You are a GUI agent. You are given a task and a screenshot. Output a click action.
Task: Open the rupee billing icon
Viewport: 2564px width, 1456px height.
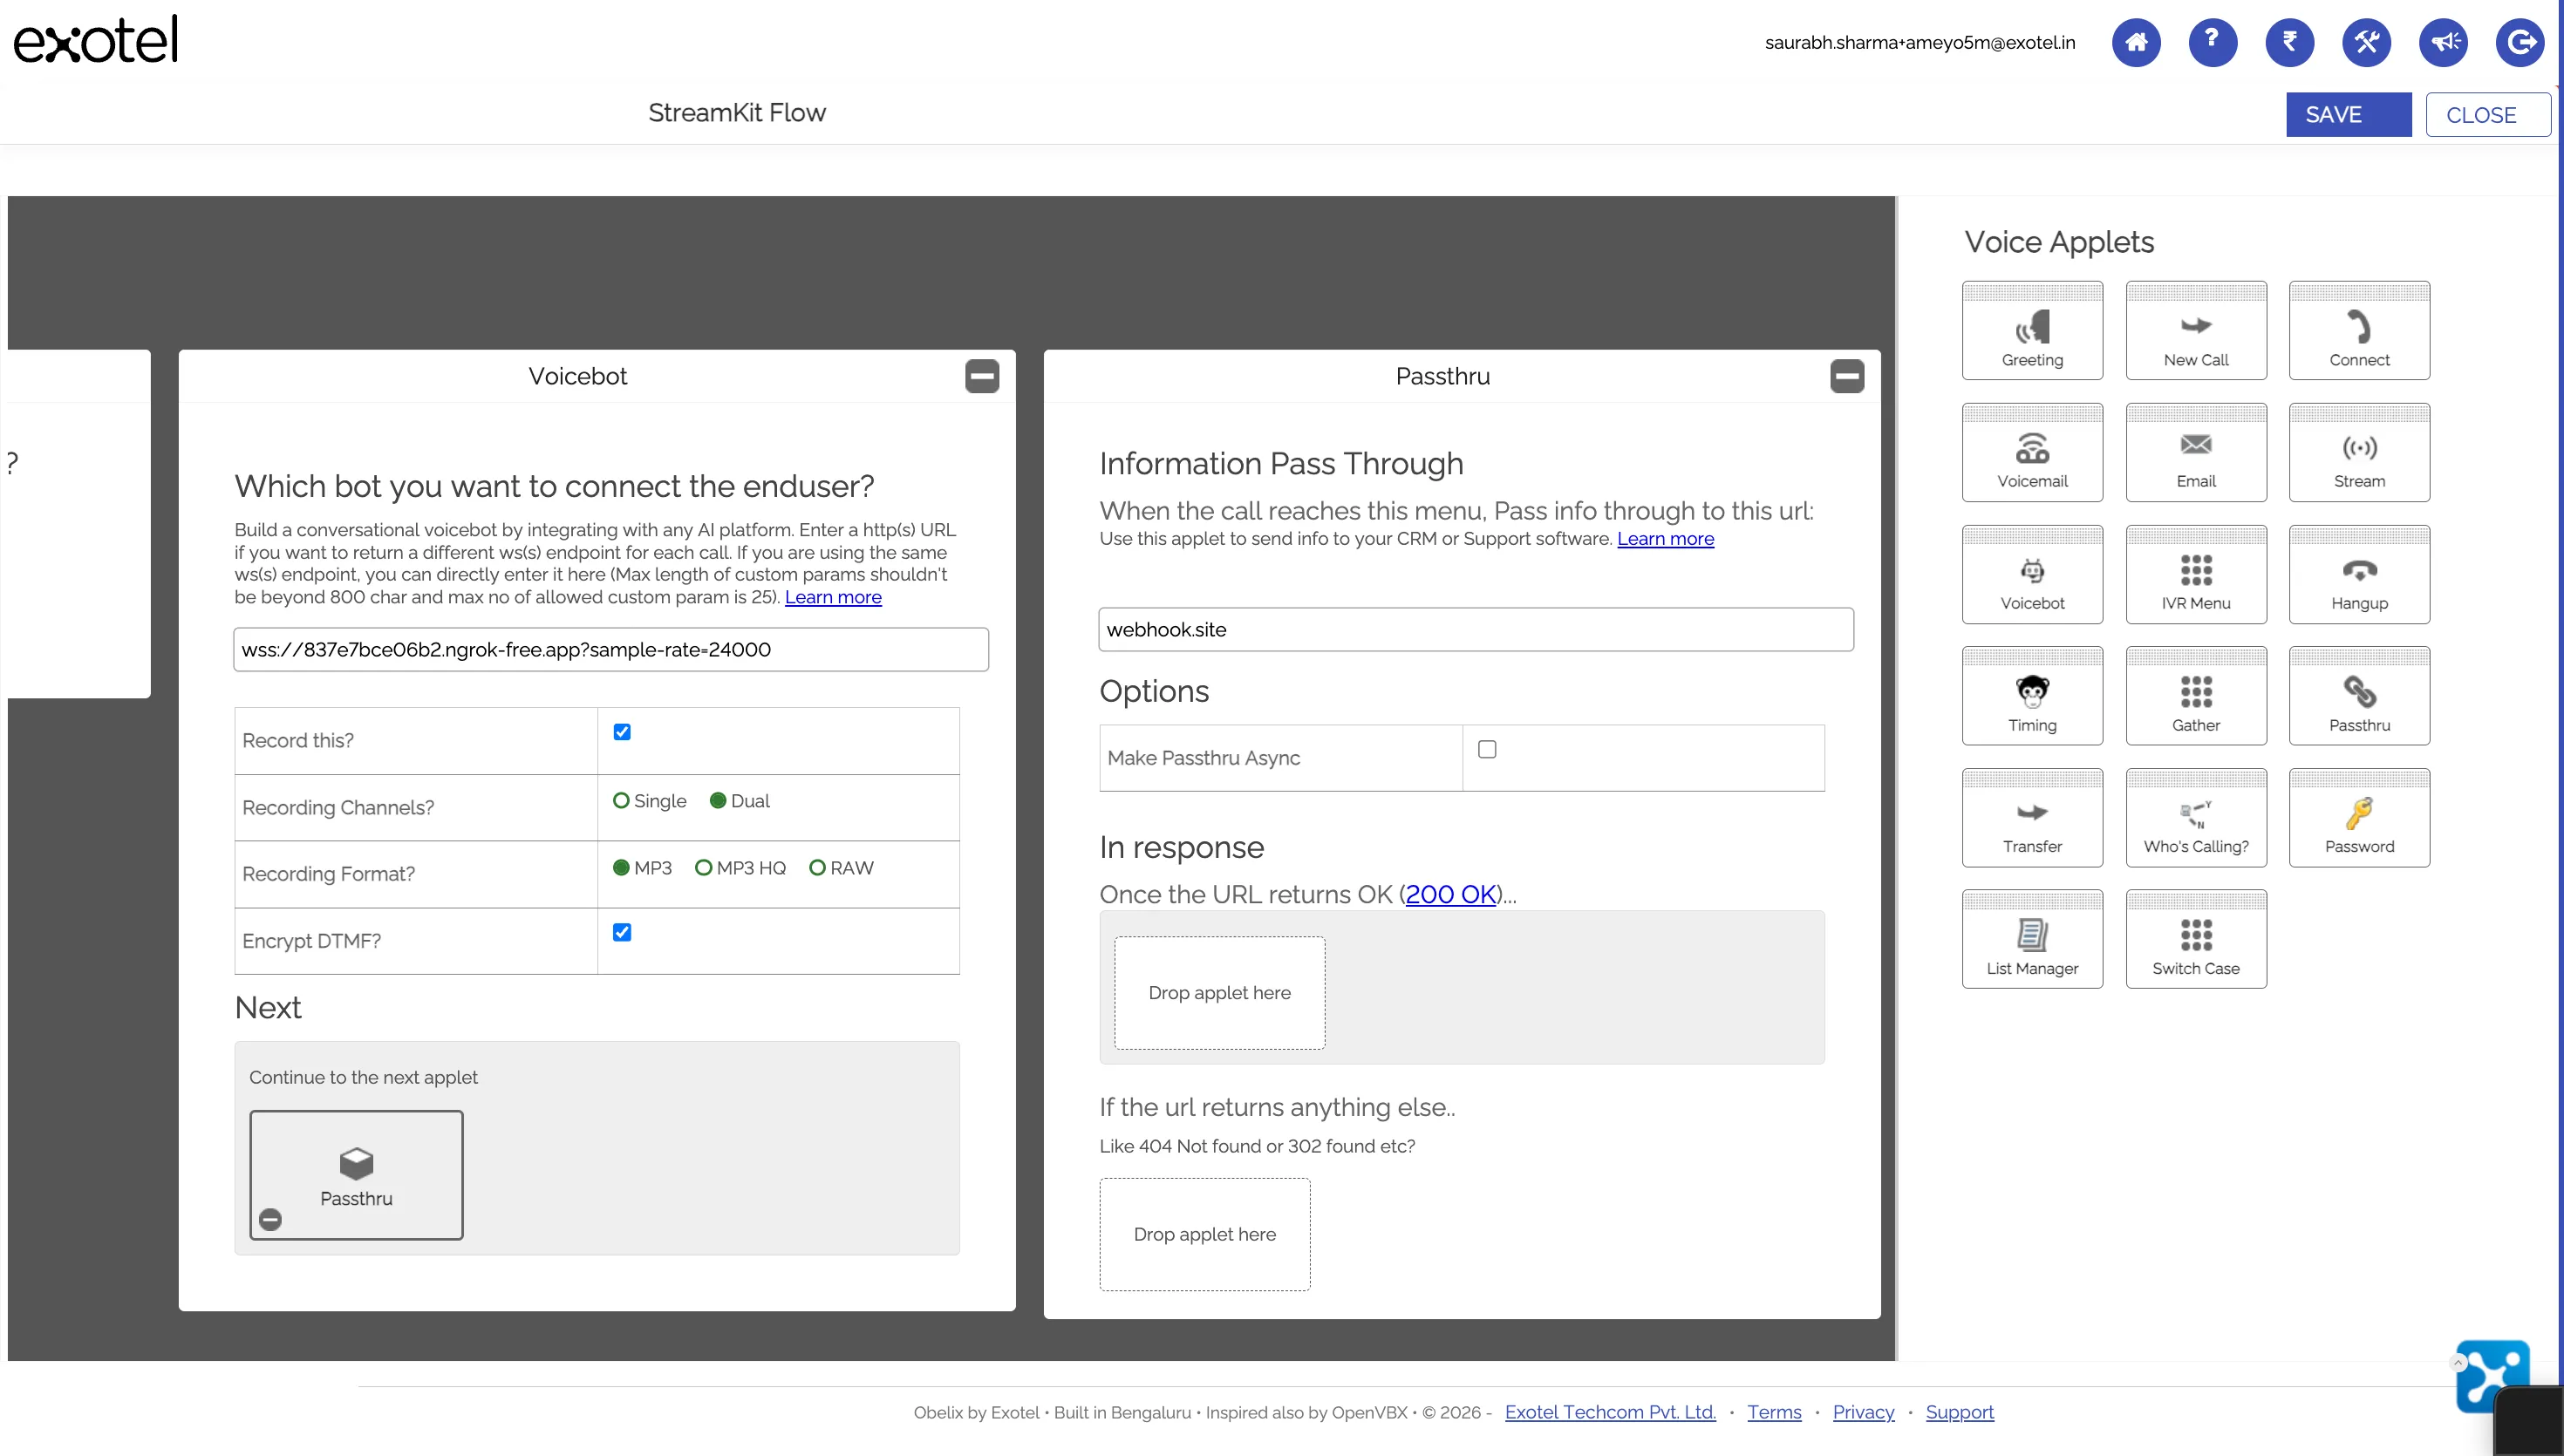[x=2289, y=42]
